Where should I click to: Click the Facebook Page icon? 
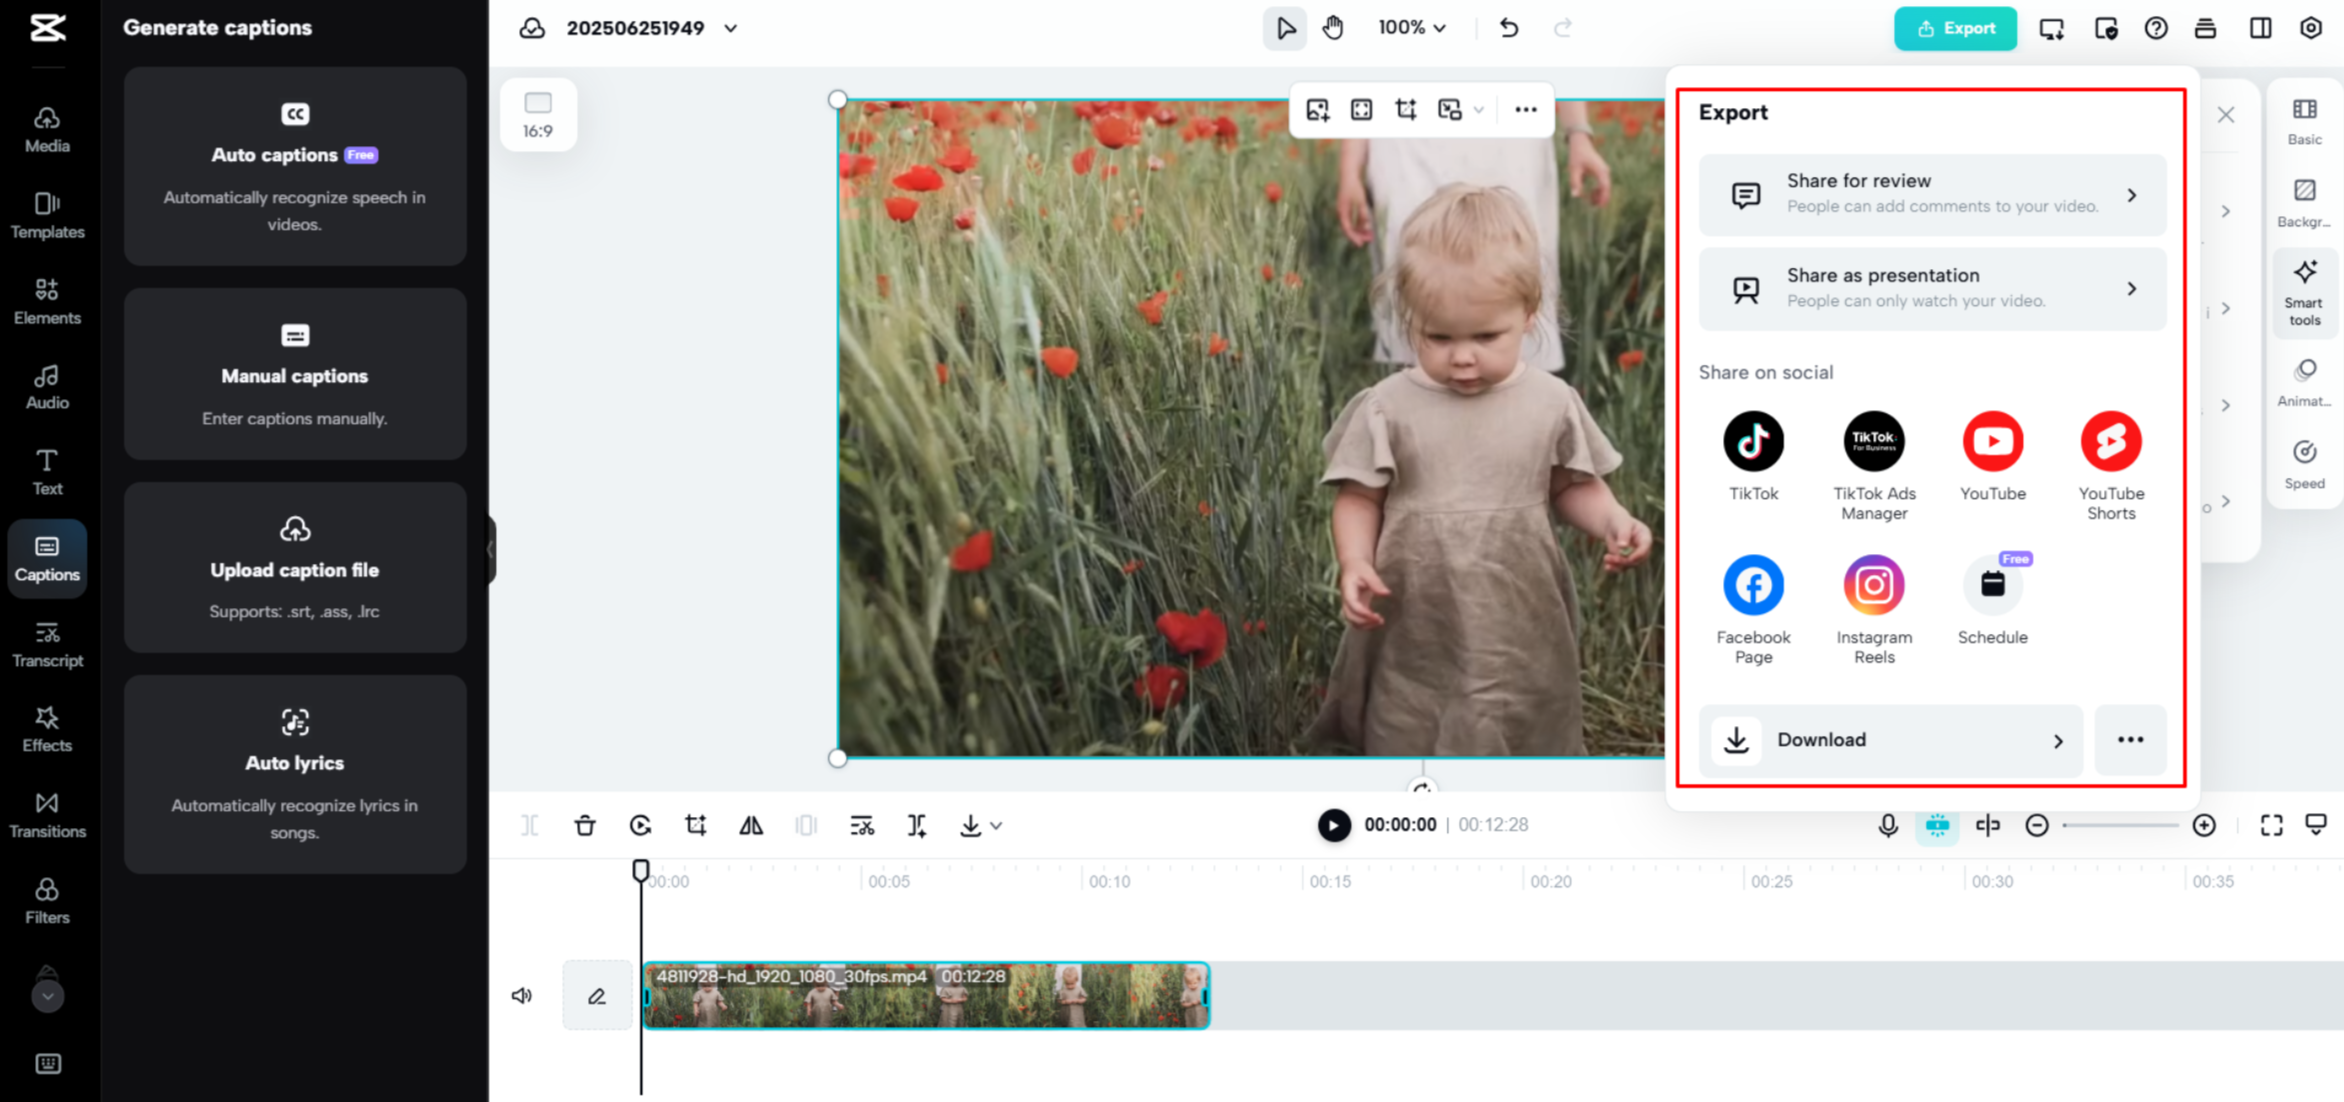[x=1753, y=586]
